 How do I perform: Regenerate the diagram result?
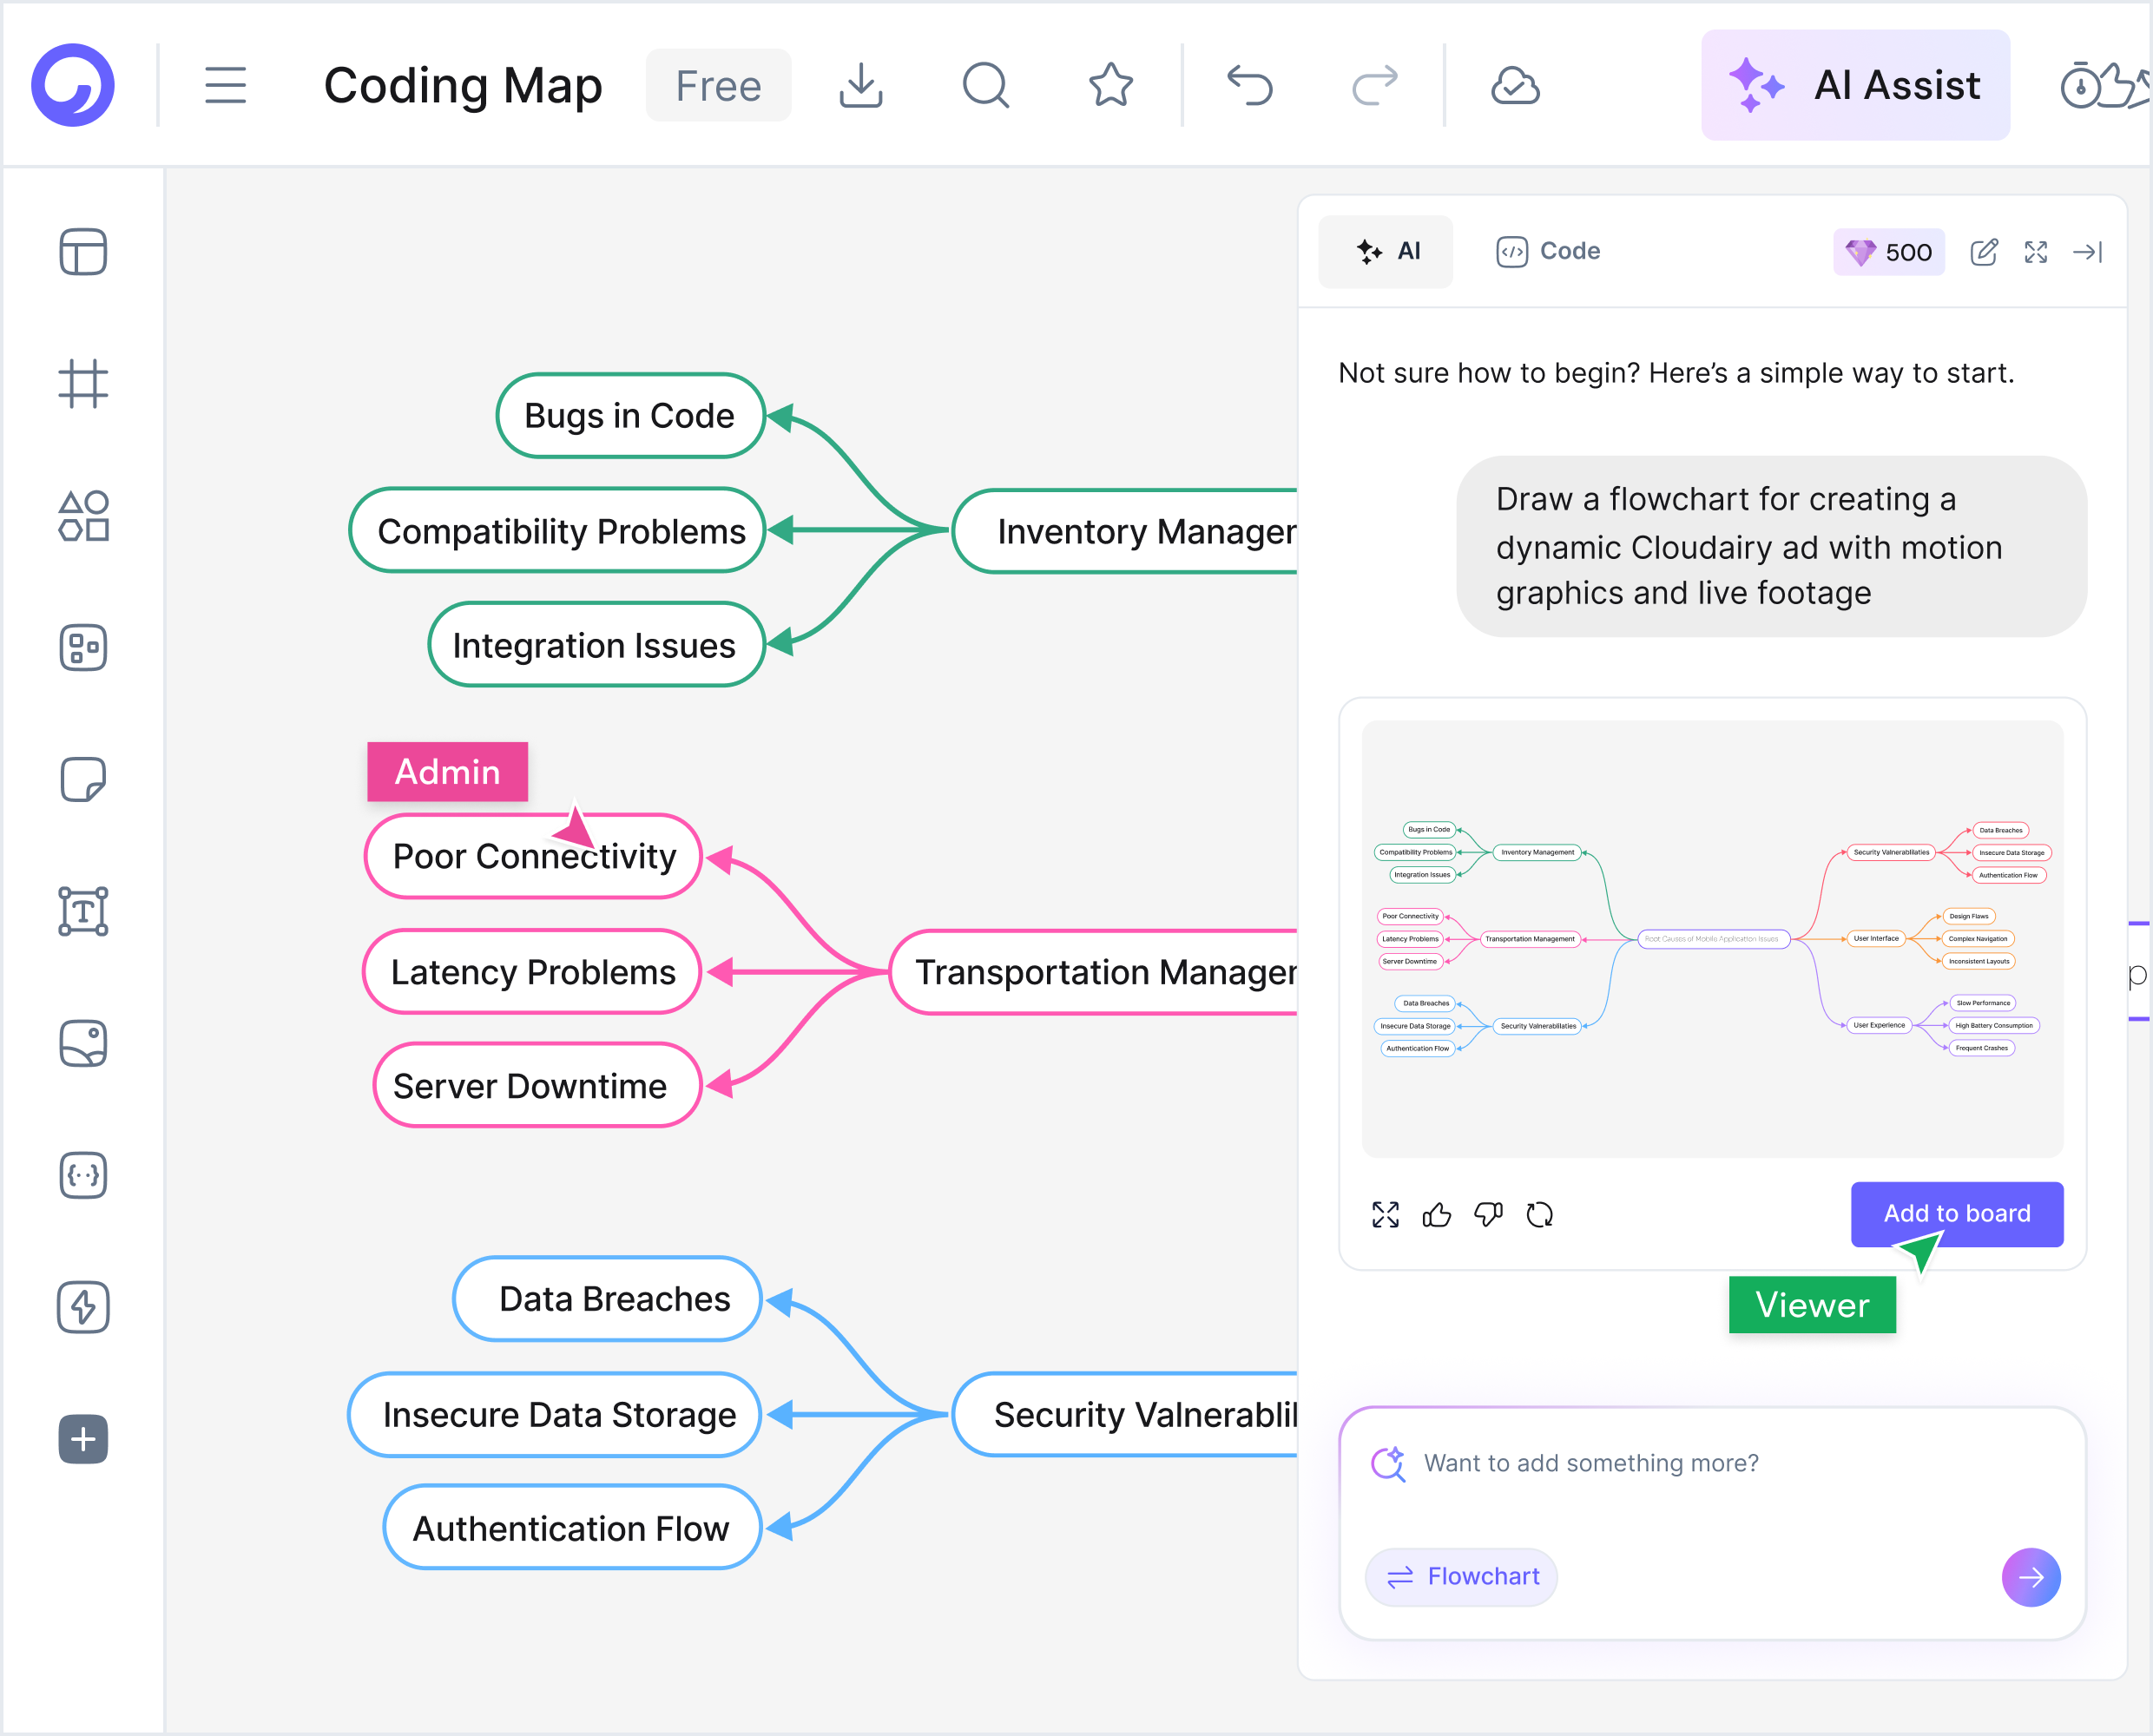(x=1540, y=1215)
